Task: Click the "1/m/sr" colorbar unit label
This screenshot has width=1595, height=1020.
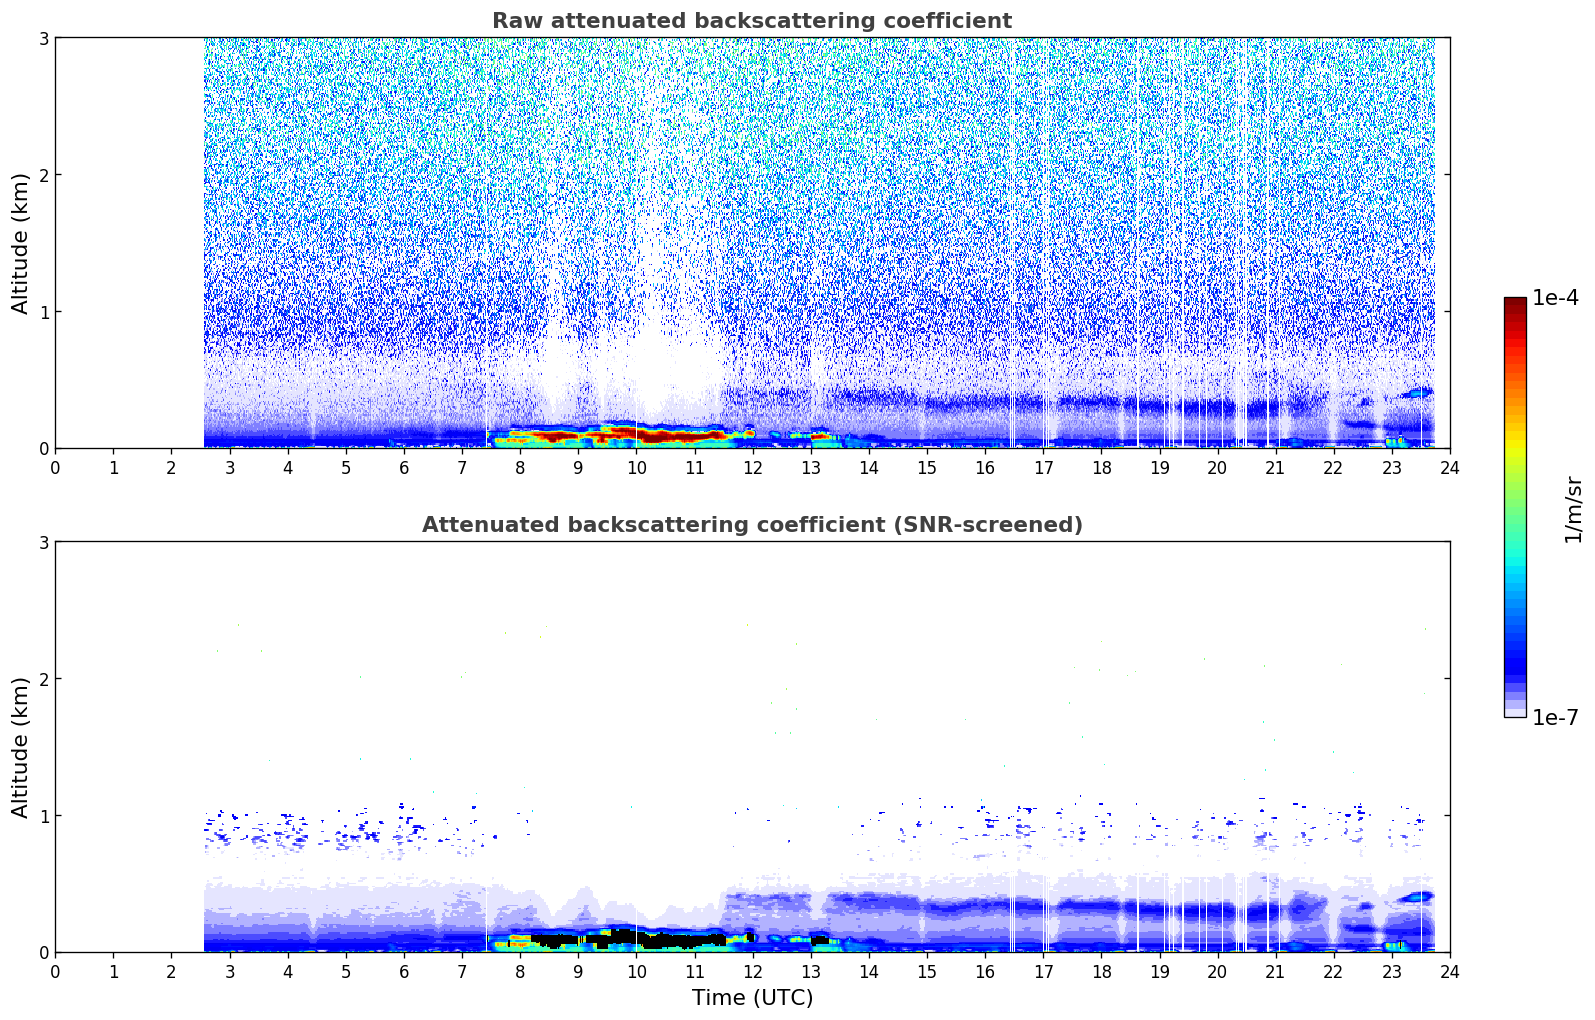Action: 1573,509
